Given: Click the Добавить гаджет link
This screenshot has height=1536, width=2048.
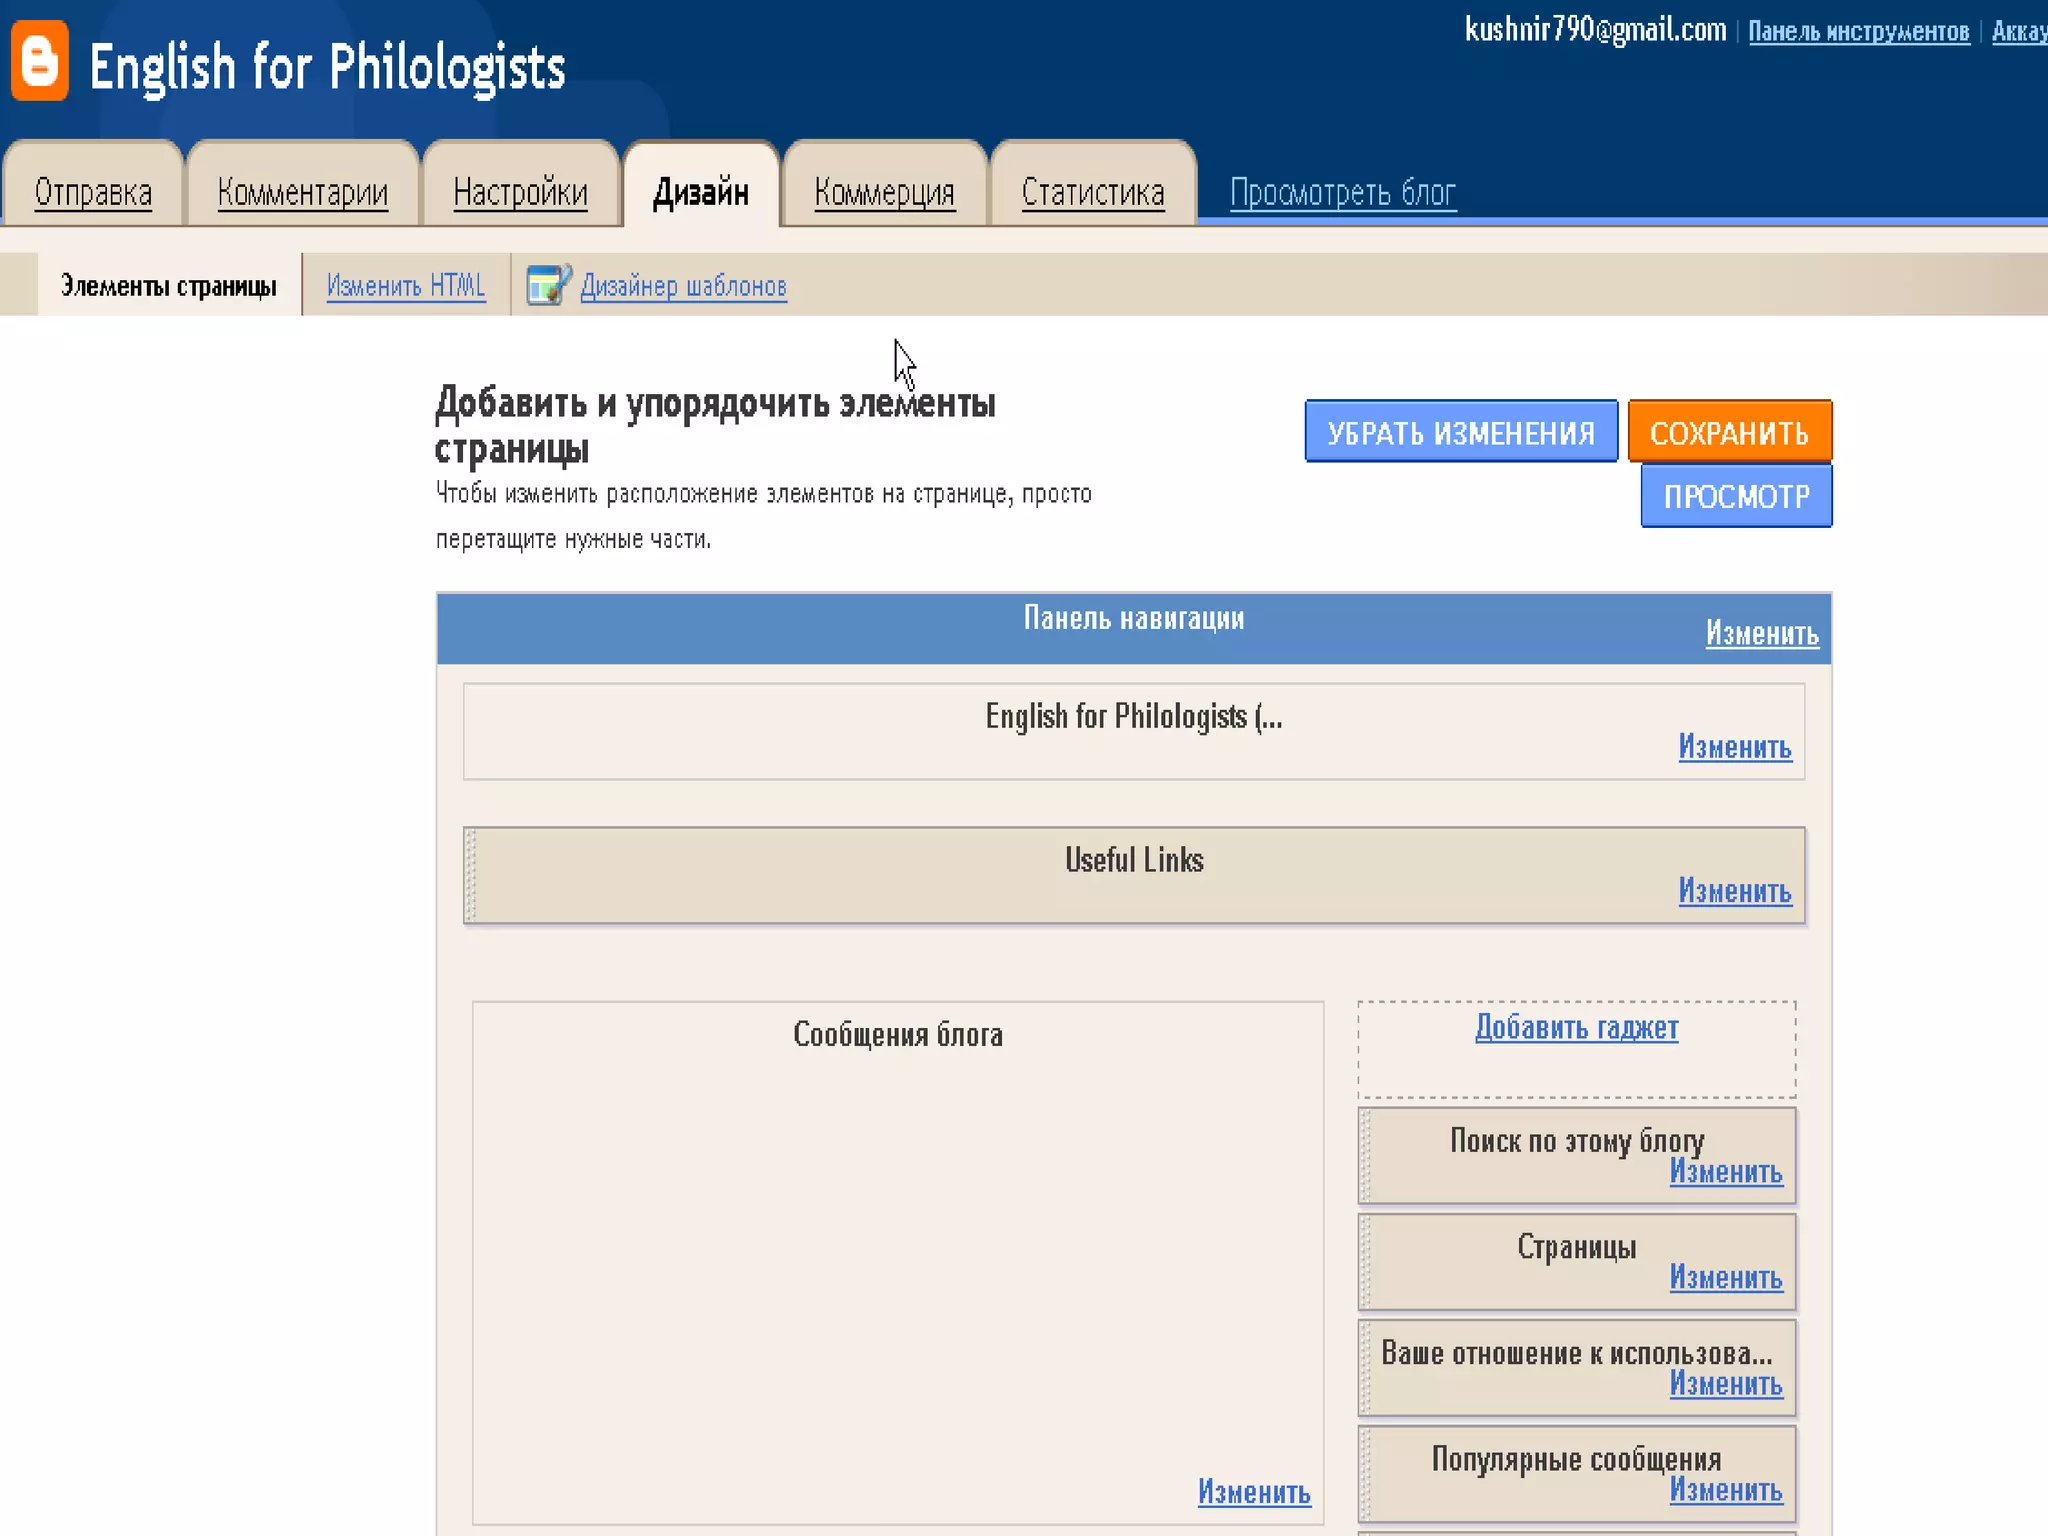Looking at the screenshot, I should coord(1576,1027).
